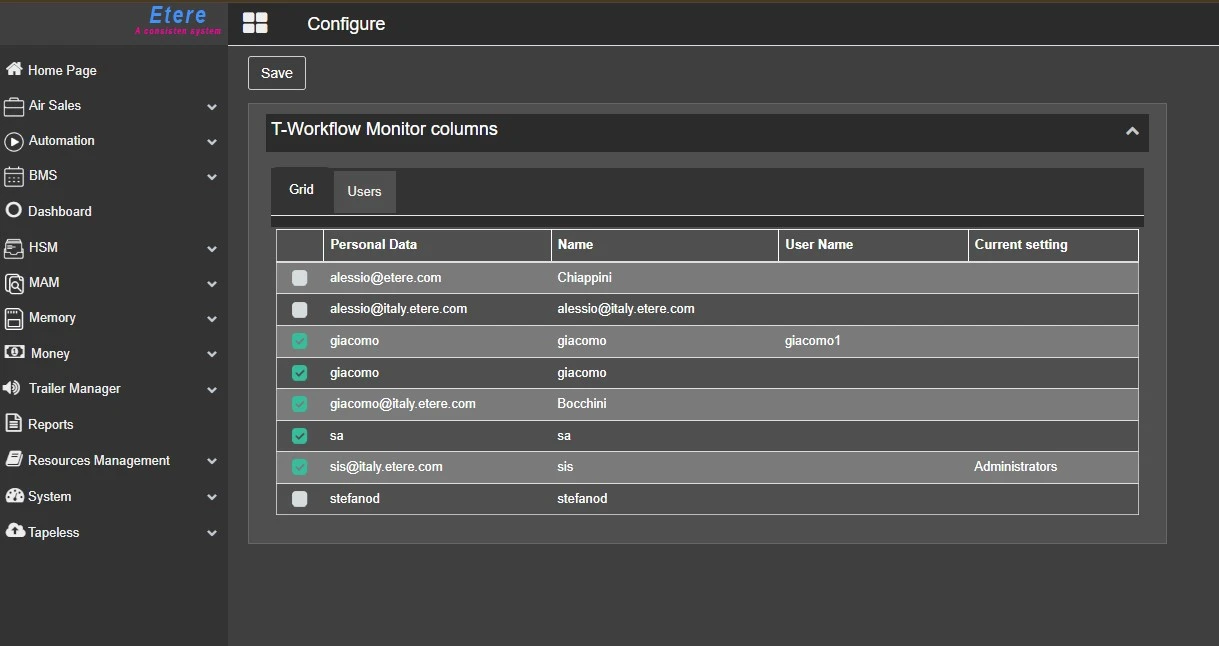Click the Tapeless cloud upload icon
This screenshot has height=646, width=1219.
[x=14, y=531]
